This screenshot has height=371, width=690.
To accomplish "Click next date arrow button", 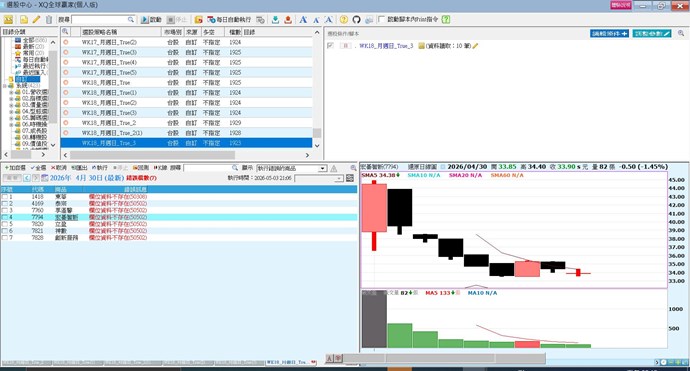I will [35, 178].
